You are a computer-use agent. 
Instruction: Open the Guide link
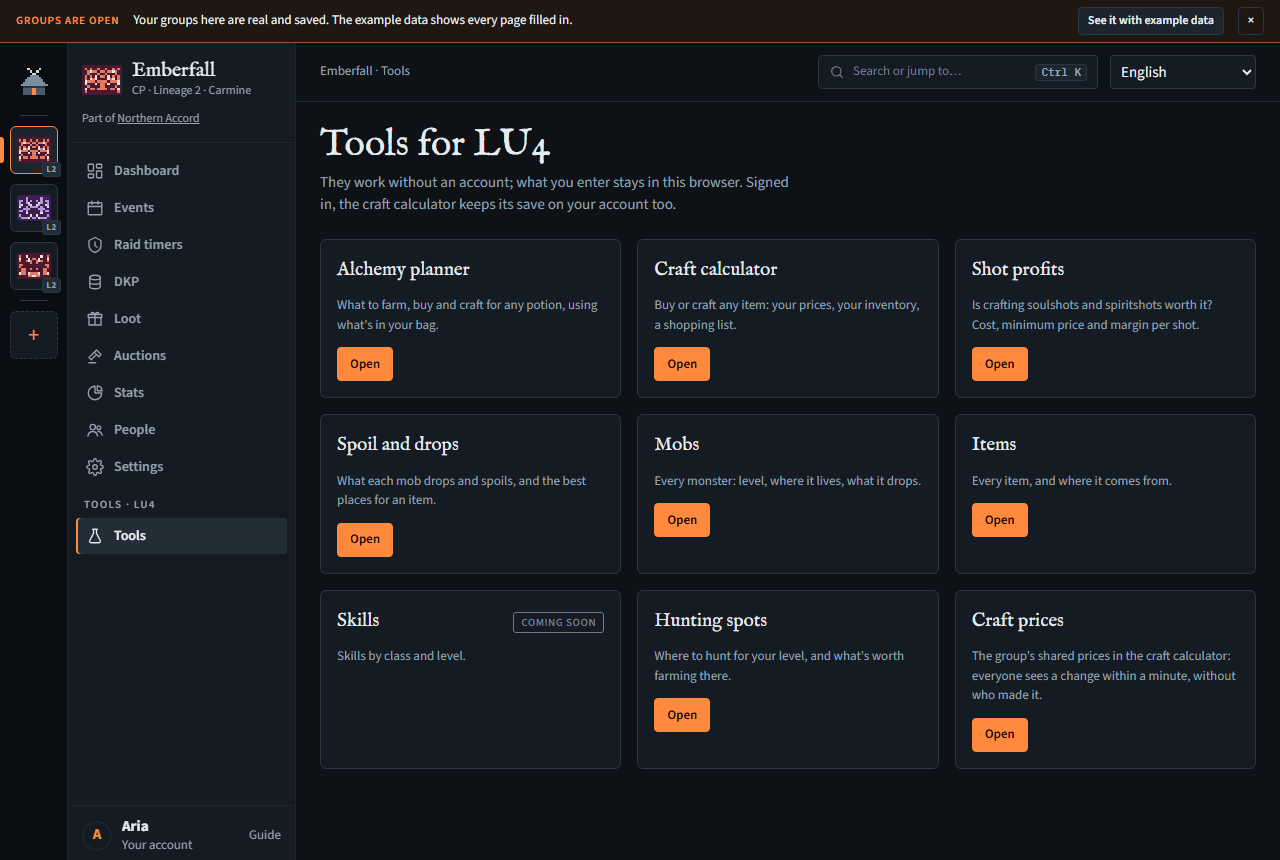(x=265, y=835)
